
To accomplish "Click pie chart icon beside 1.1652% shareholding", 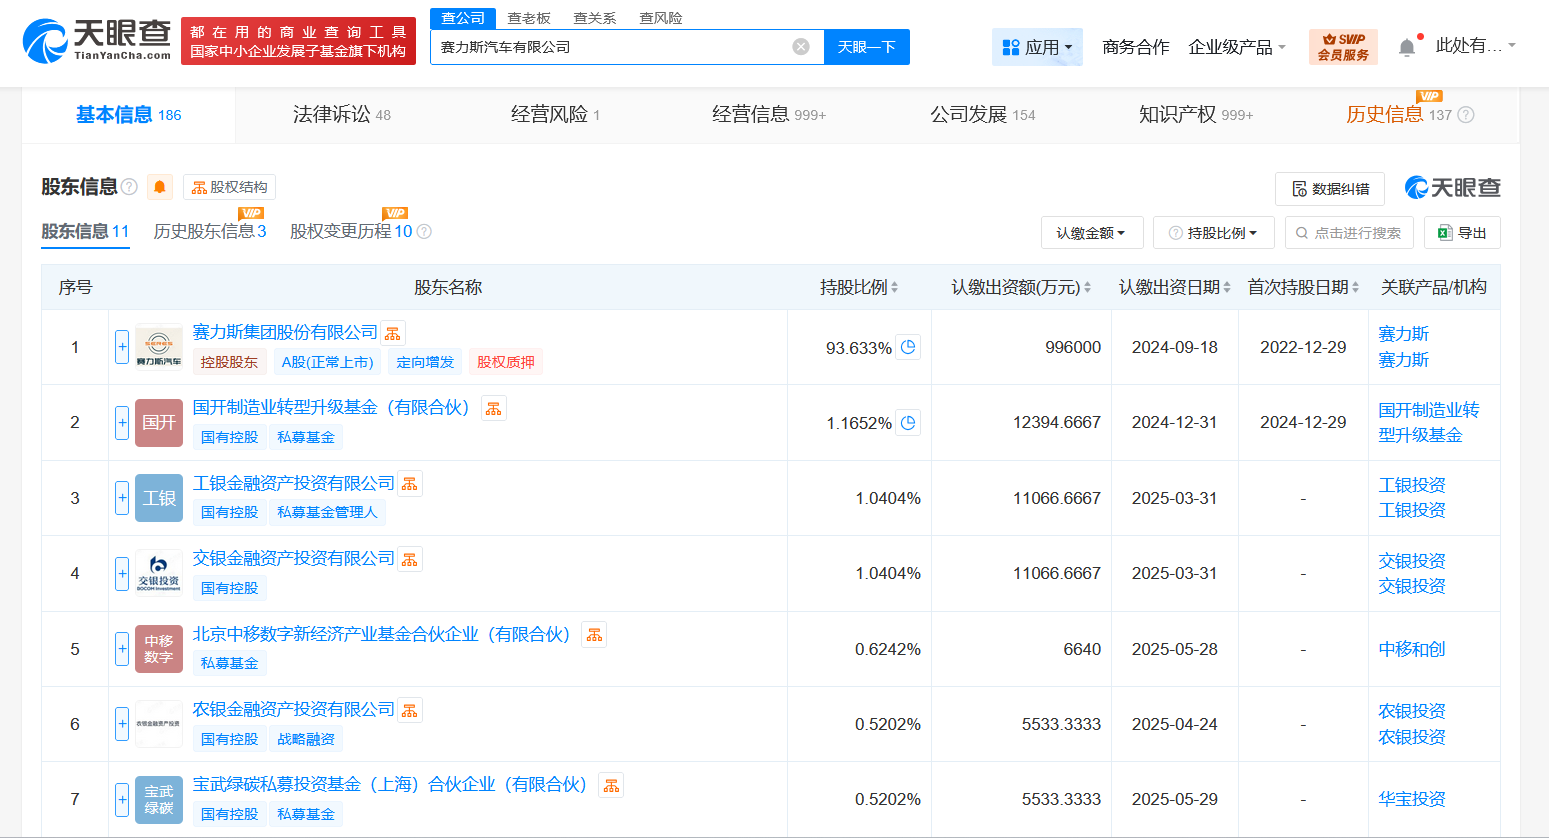I will 907,422.
